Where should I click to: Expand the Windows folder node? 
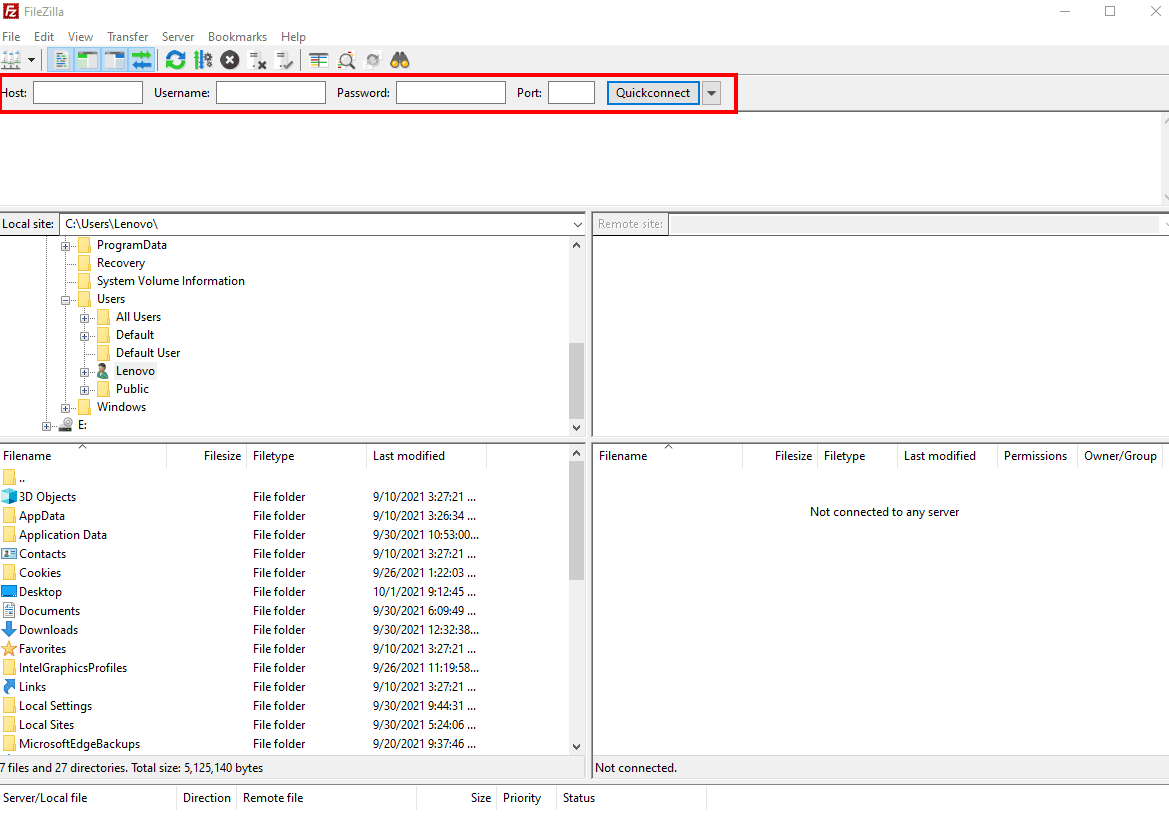point(66,409)
